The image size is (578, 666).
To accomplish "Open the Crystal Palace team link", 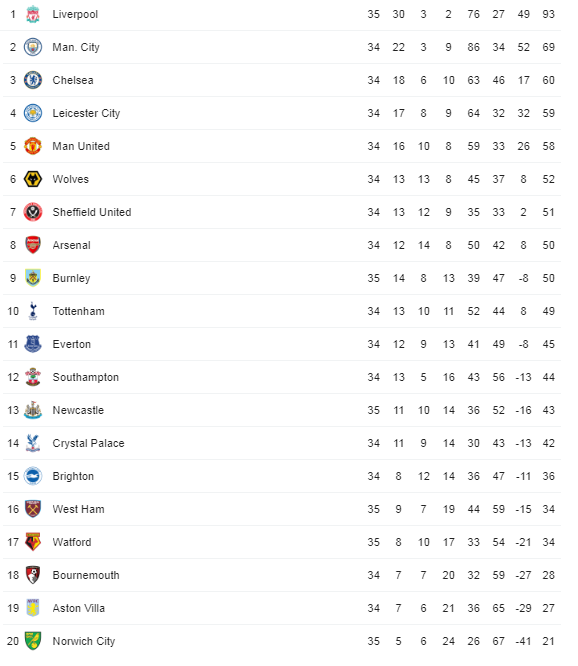I will click(x=88, y=443).
